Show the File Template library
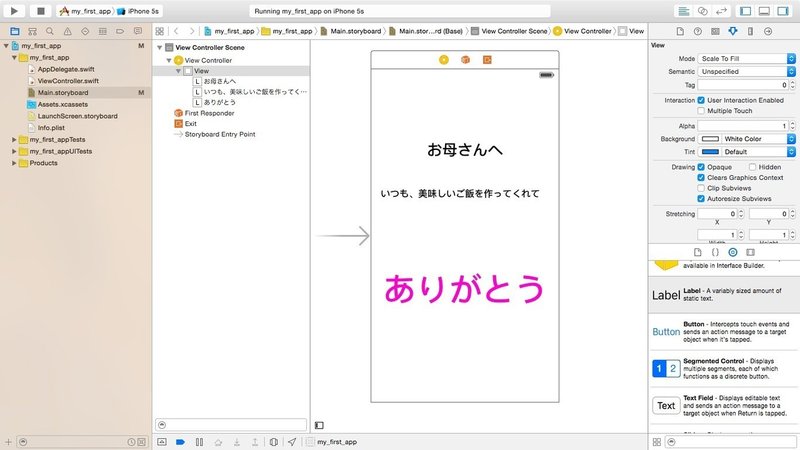Viewport: 800px width, 450px height. (x=697, y=252)
